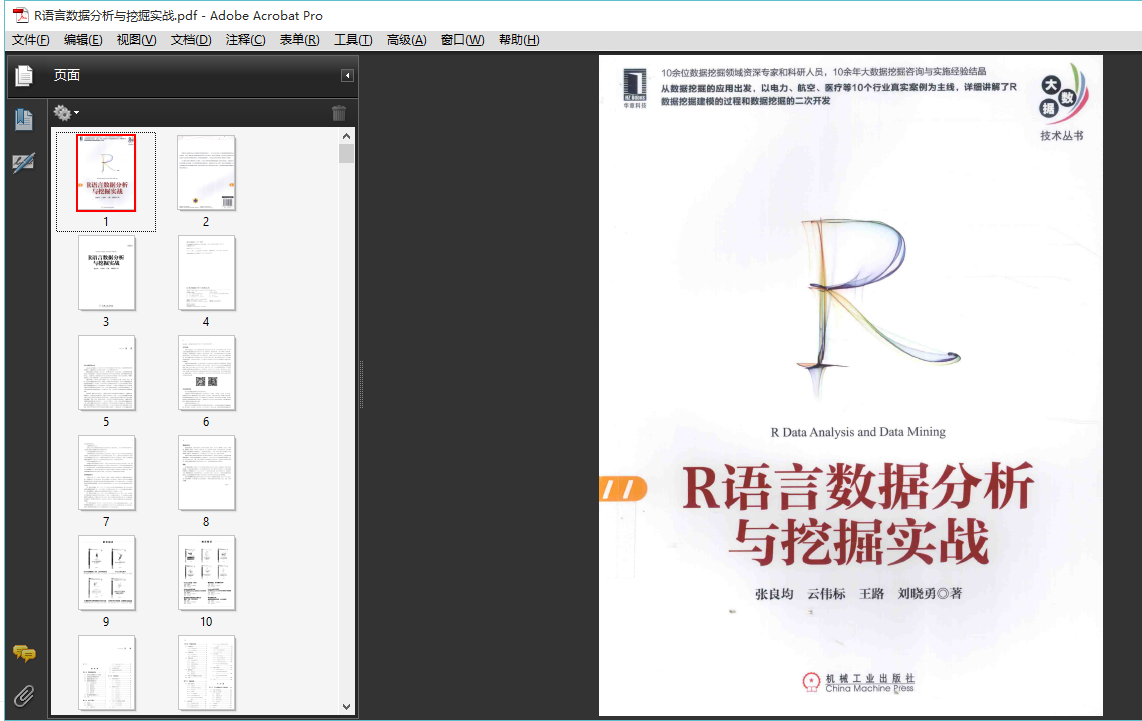Click the delete pages trash icon
1142x721 pixels.
point(339,113)
